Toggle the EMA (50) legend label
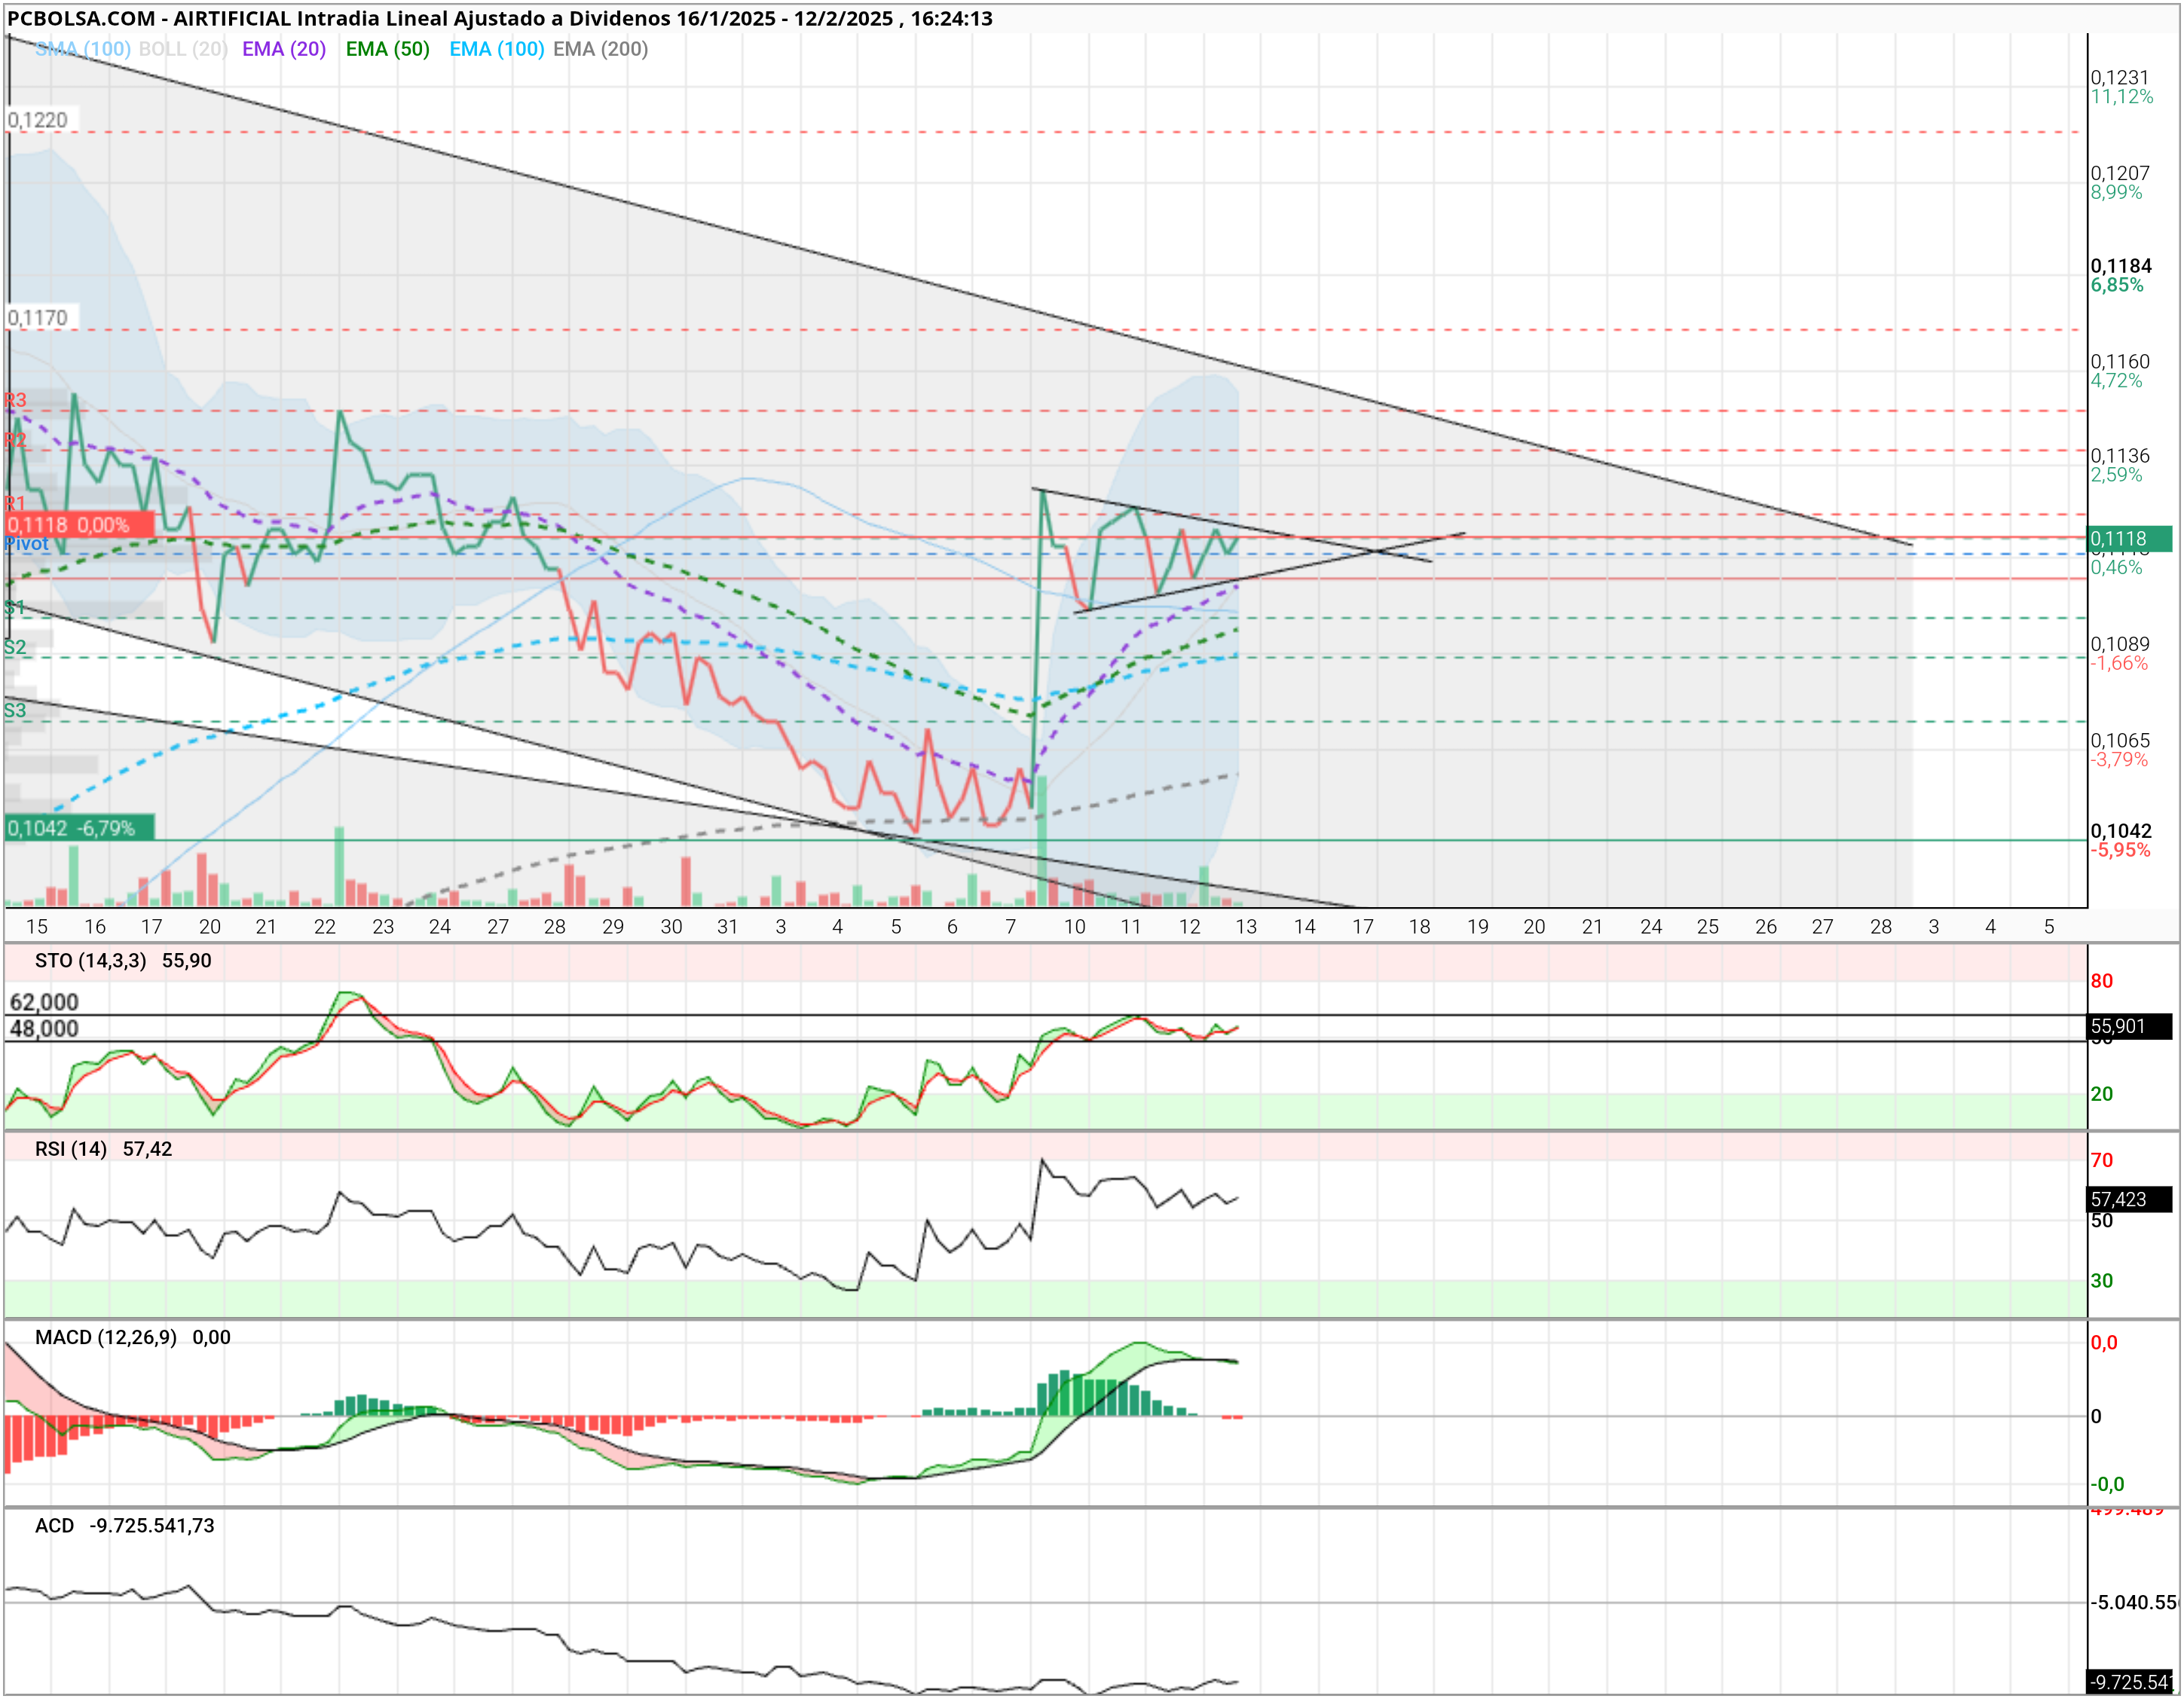2184x1699 pixels. (387, 49)
